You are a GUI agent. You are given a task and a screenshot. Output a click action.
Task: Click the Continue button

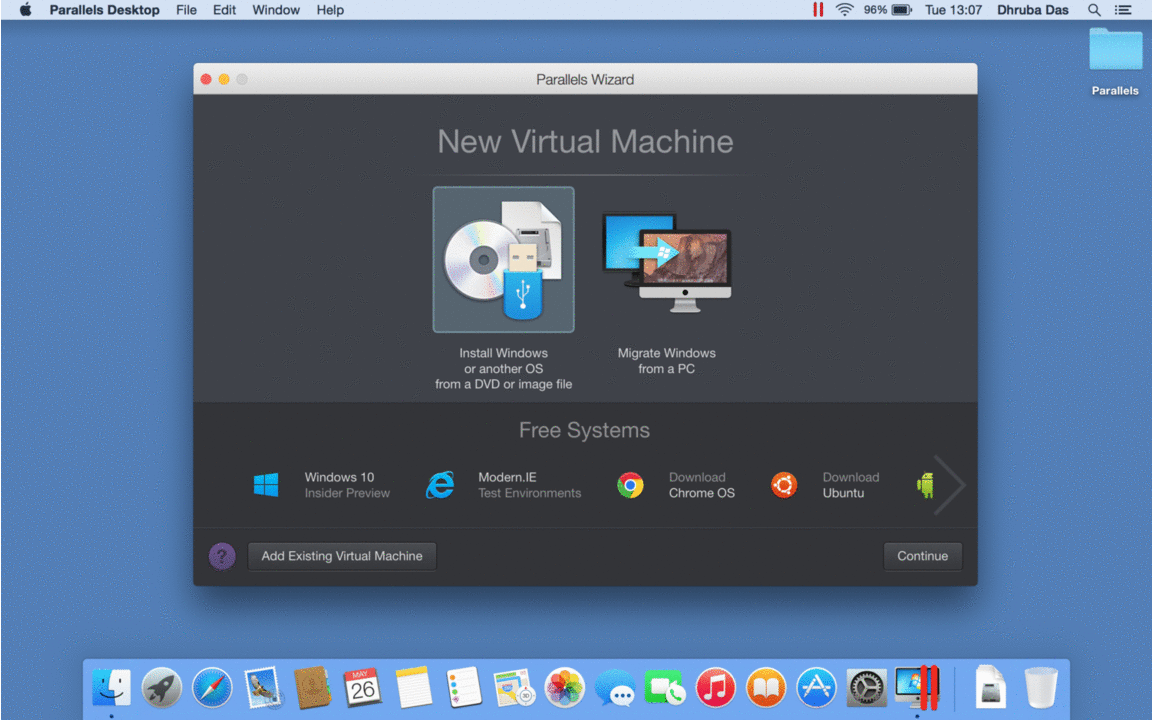[x=922, y=556]
